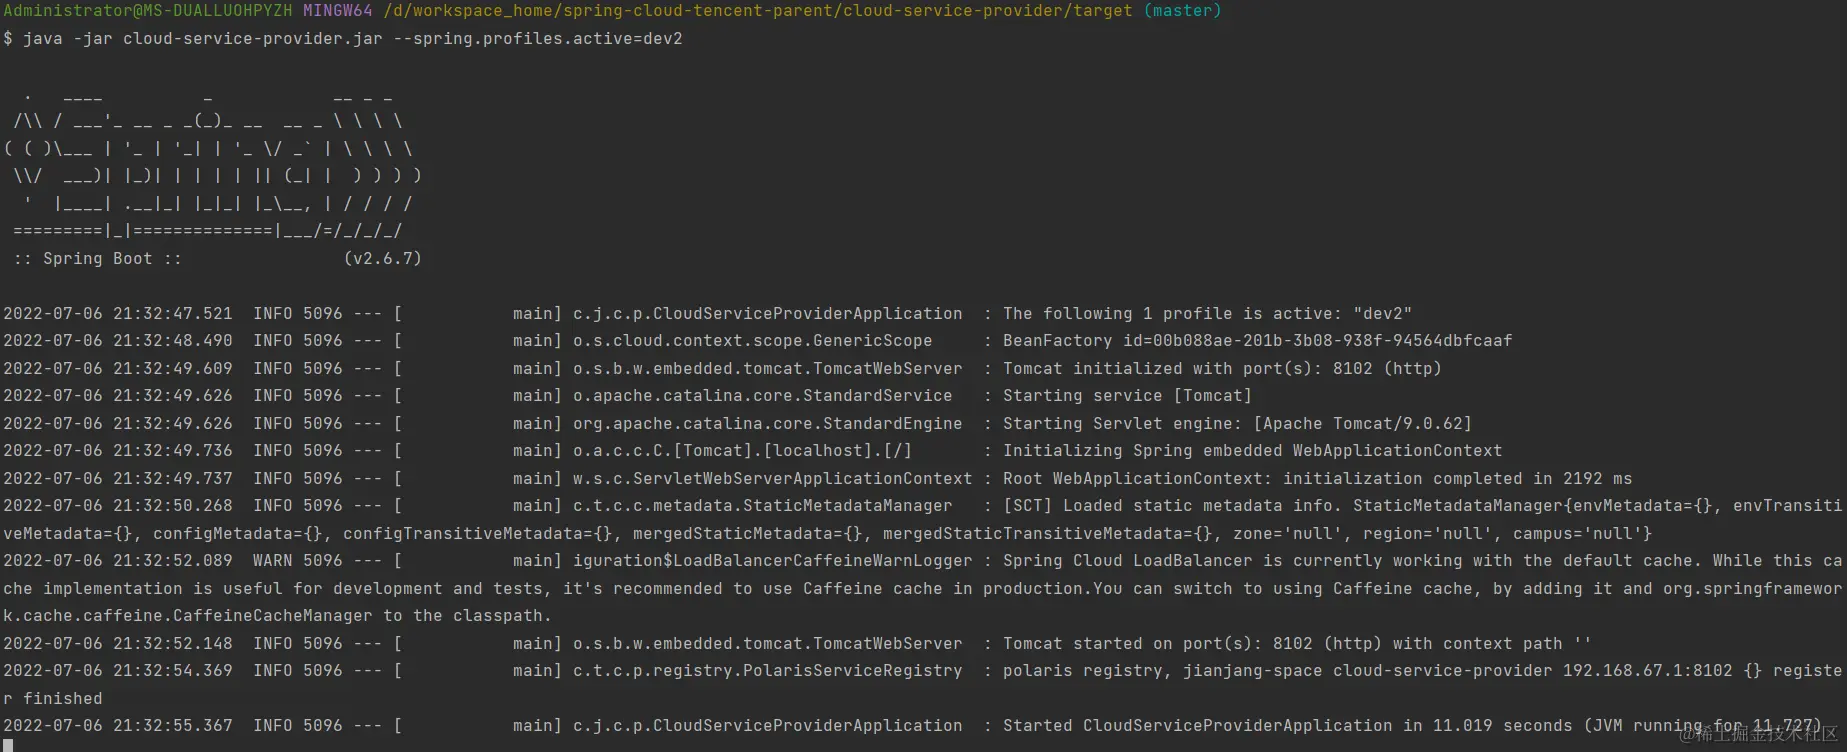Click 'Tomcat started on port(s): 8102' message
The height and width of the screenshot is (752, 1847).
[1297, 644]
